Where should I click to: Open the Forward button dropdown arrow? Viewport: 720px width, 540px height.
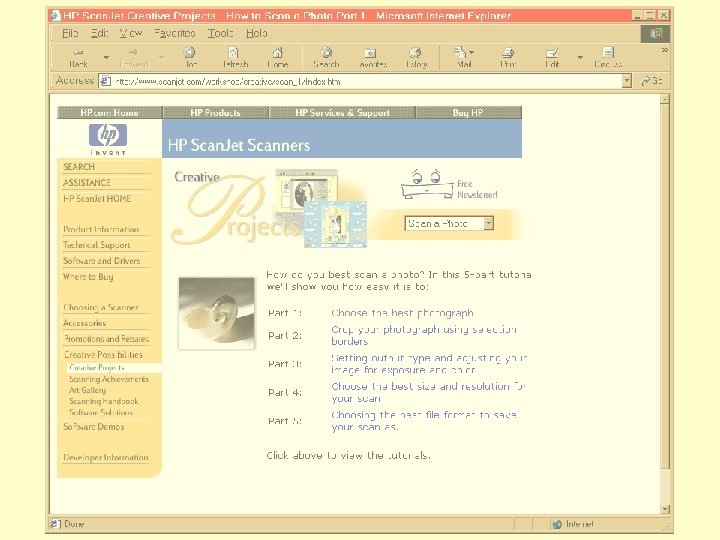pos(162,57)
